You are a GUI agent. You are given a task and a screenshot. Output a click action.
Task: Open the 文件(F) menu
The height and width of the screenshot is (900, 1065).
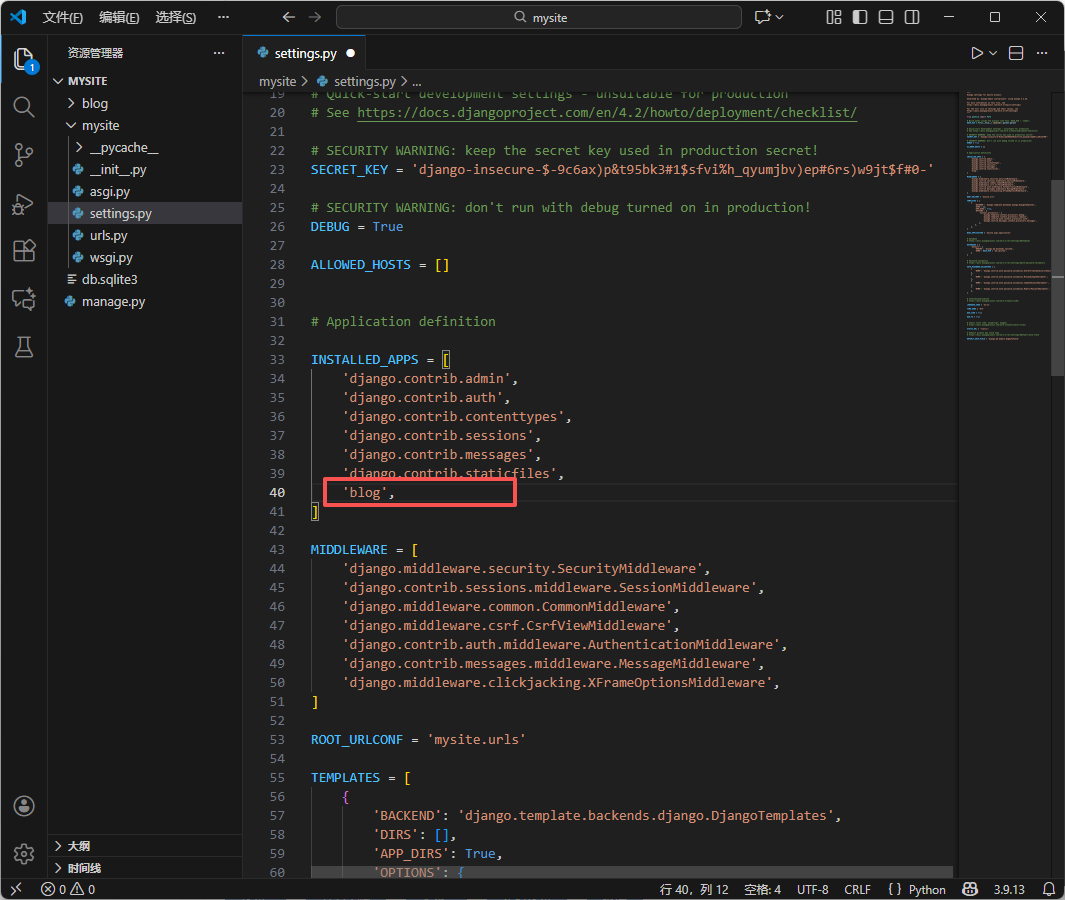pyautogui.click(x=63, y=17)
